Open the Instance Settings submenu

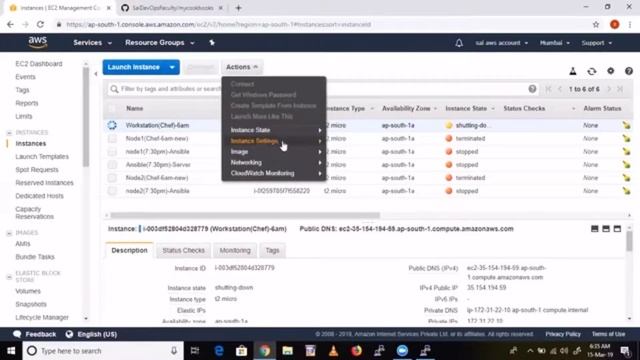pos(274,141)
